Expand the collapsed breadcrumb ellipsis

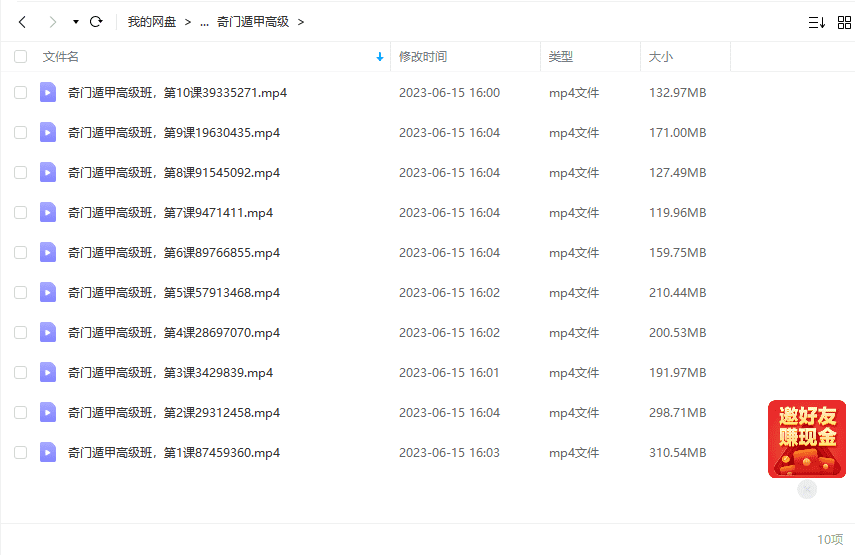click(204, 22)
